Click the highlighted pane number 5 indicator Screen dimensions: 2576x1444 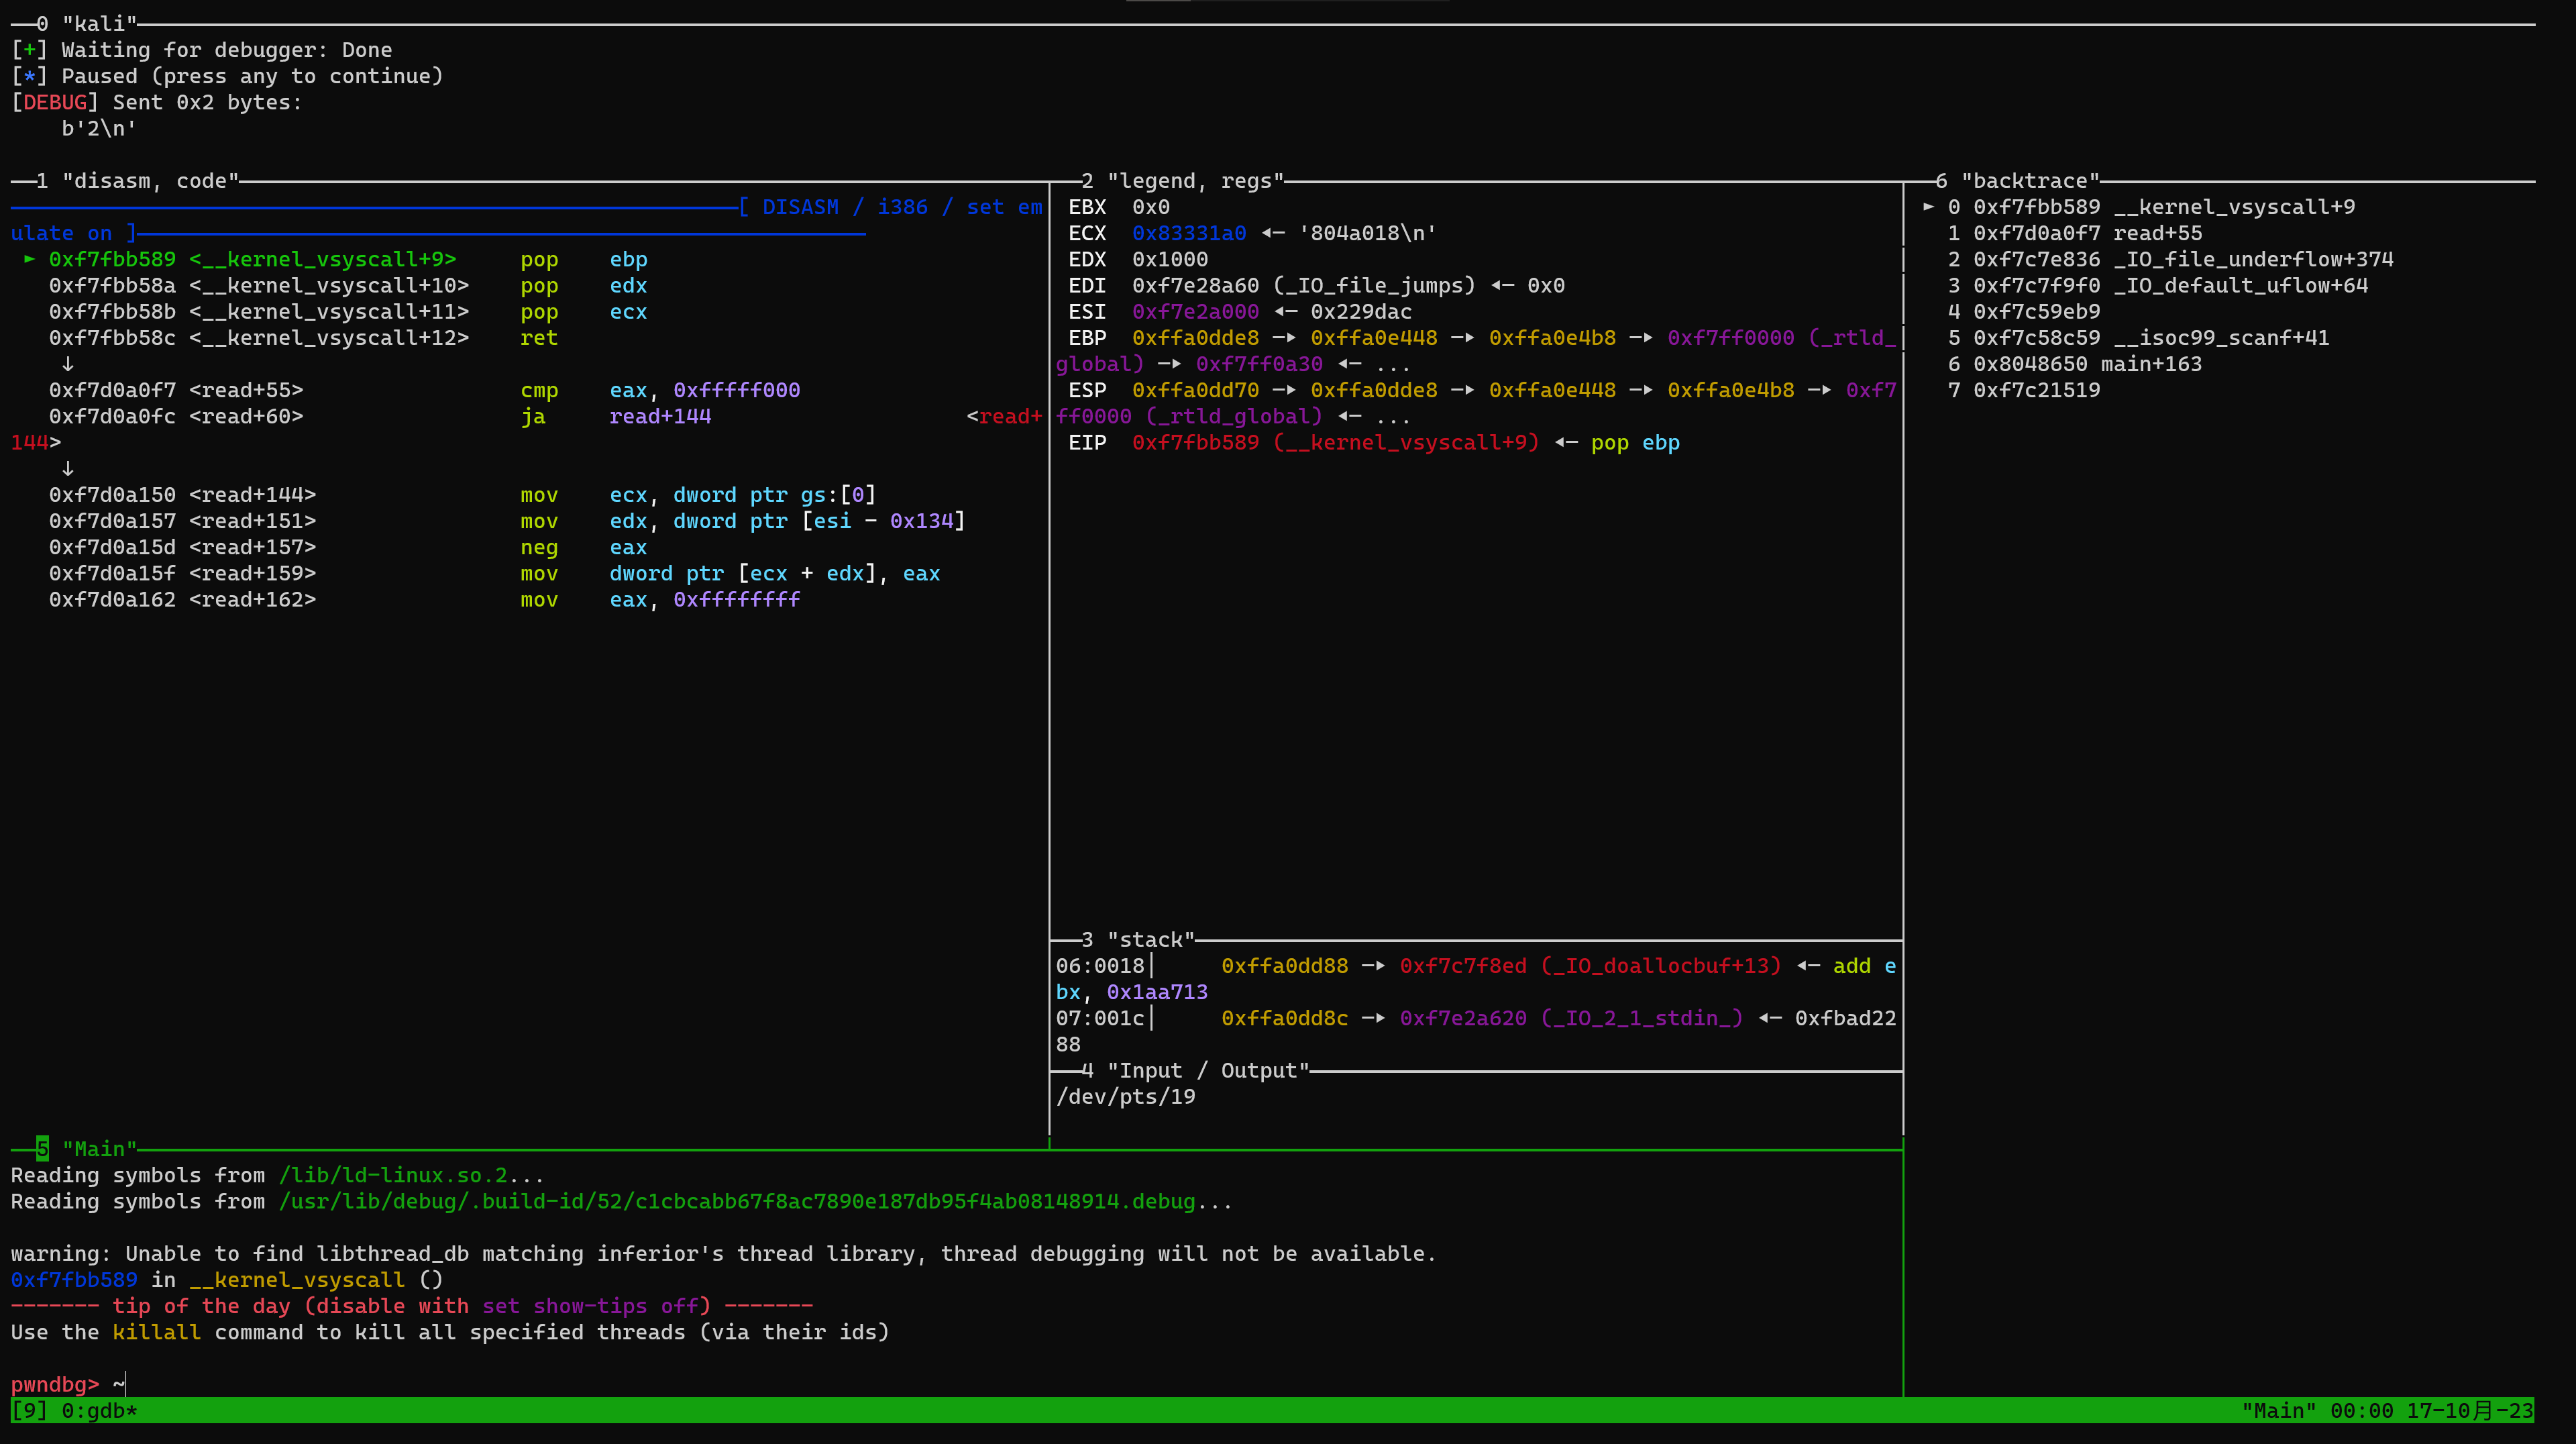click(42, 1148)
